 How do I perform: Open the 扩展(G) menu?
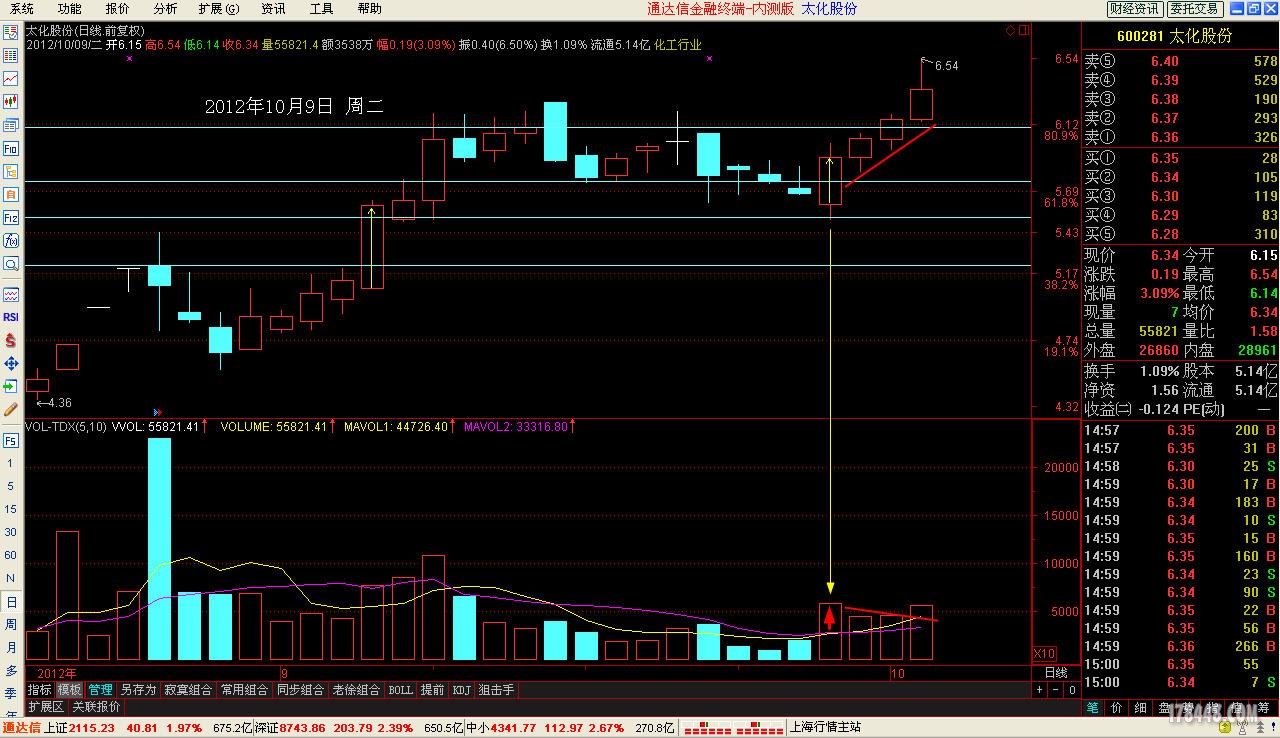(x=219, y=9)
